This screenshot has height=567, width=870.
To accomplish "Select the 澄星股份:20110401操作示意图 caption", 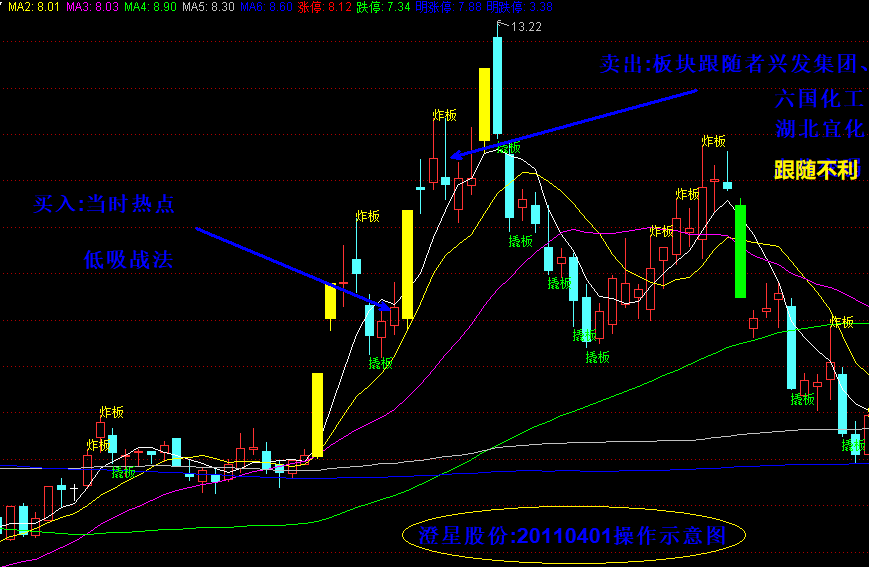I will pyautogui.click(x=573, y=535).
